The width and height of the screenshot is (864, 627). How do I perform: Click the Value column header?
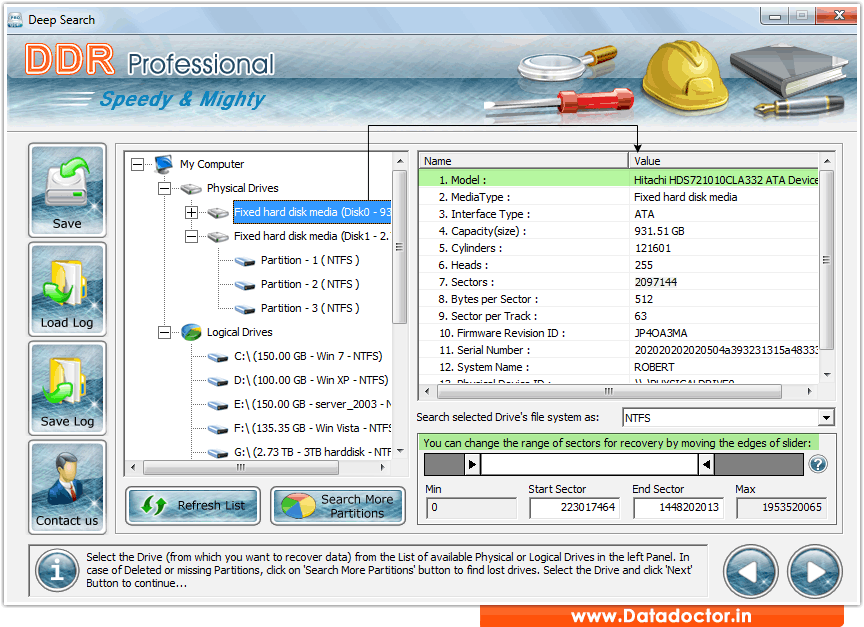click(723, 161)
